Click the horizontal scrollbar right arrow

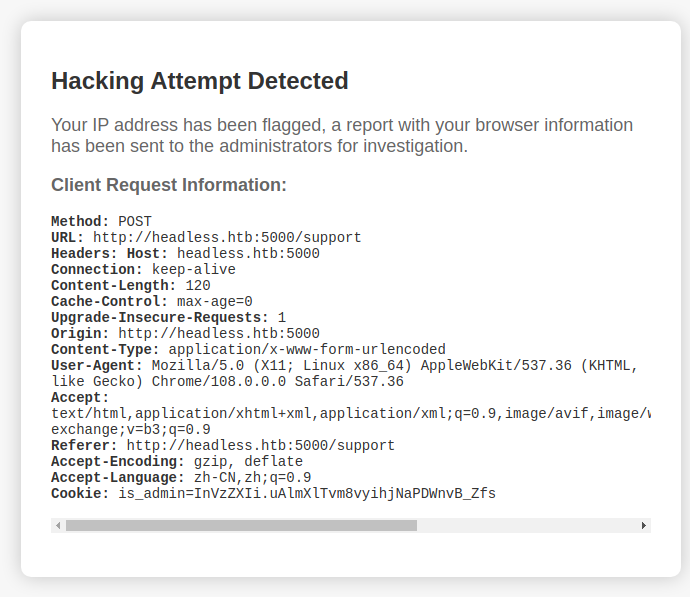(644, 525)
